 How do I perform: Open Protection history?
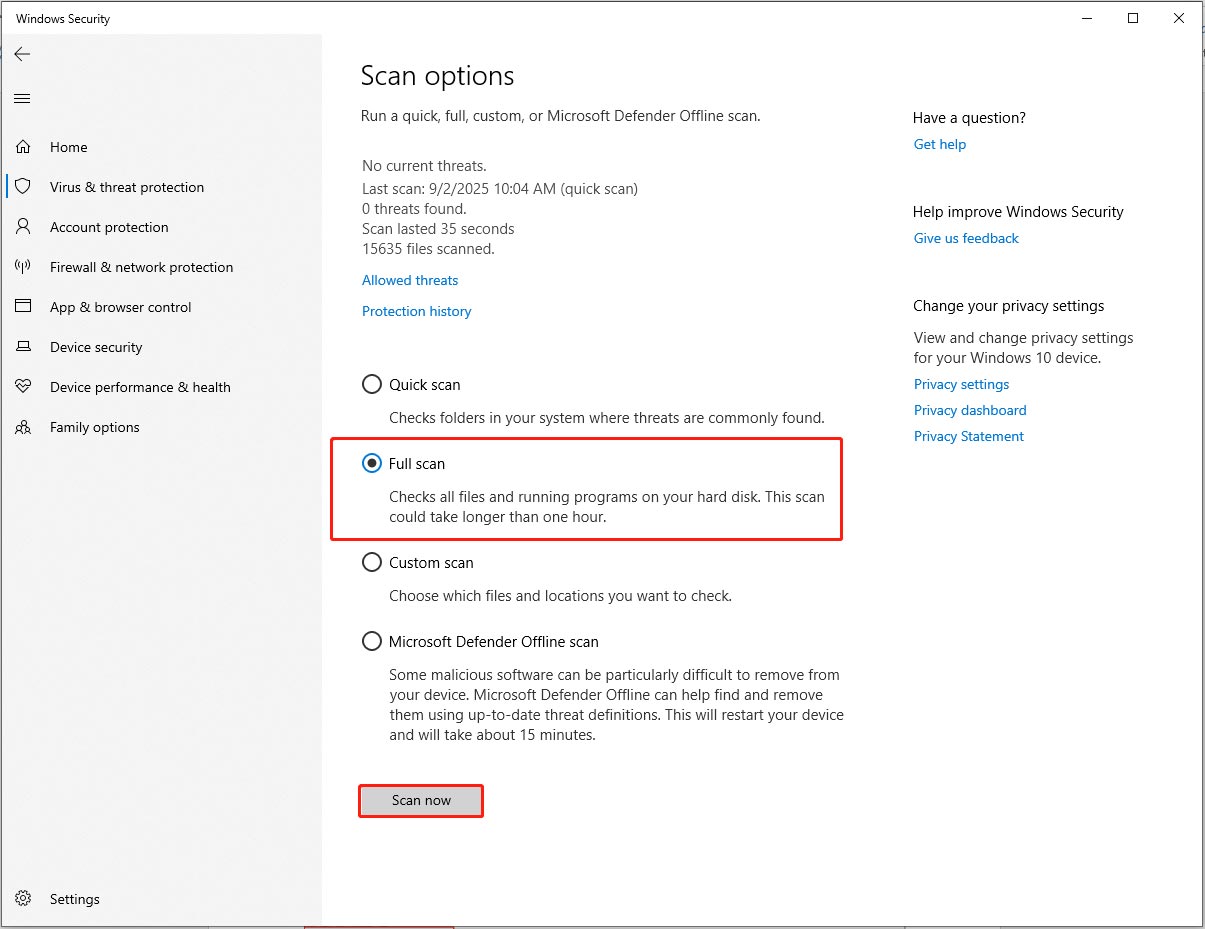click(x=416, y=311)
